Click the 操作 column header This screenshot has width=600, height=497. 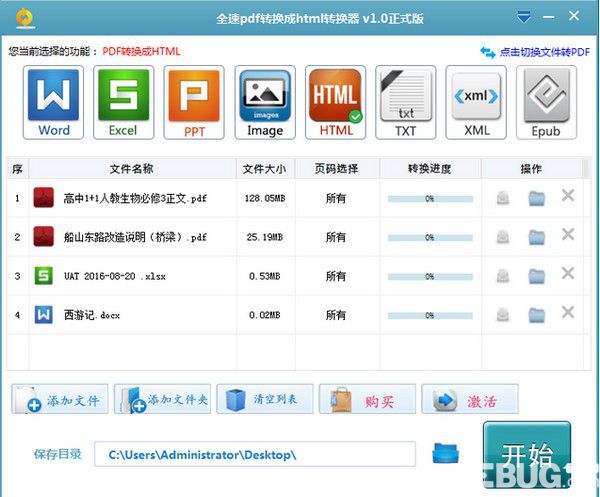coord(532,169)
